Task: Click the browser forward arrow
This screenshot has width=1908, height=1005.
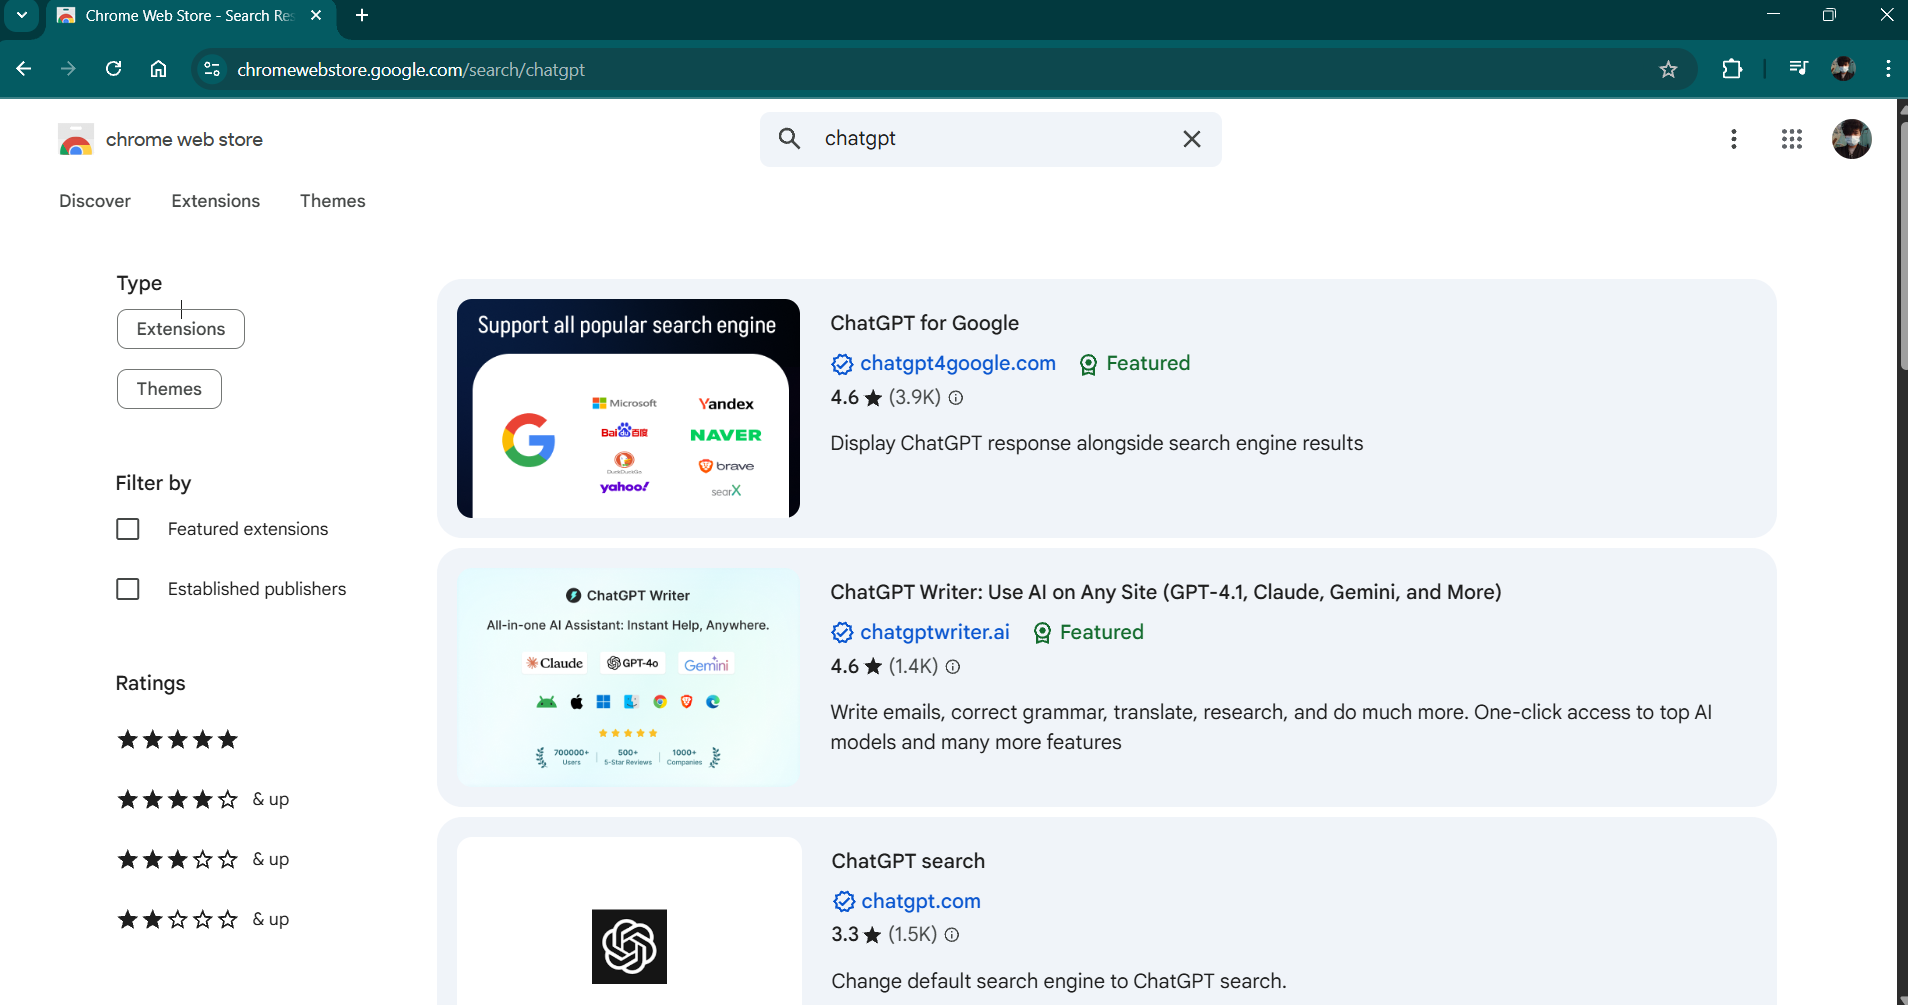Action: coord(68,69)
